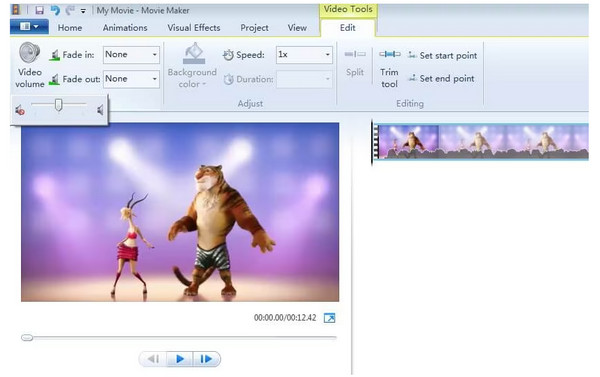Play the video preview

click(x=179, y=359)
